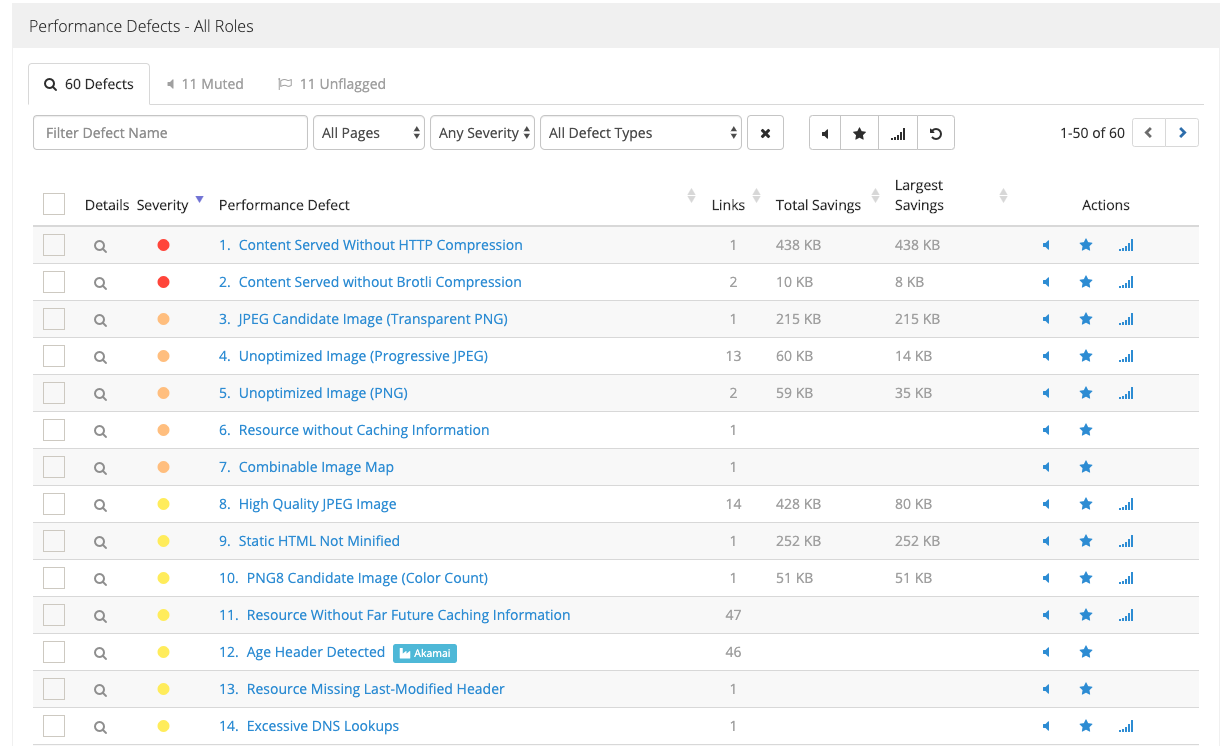The width and height of the screenshot is (1222, 746).
Task: Open details magnifier for Static HTML Not Minified
Action: [x=100, y=542]
